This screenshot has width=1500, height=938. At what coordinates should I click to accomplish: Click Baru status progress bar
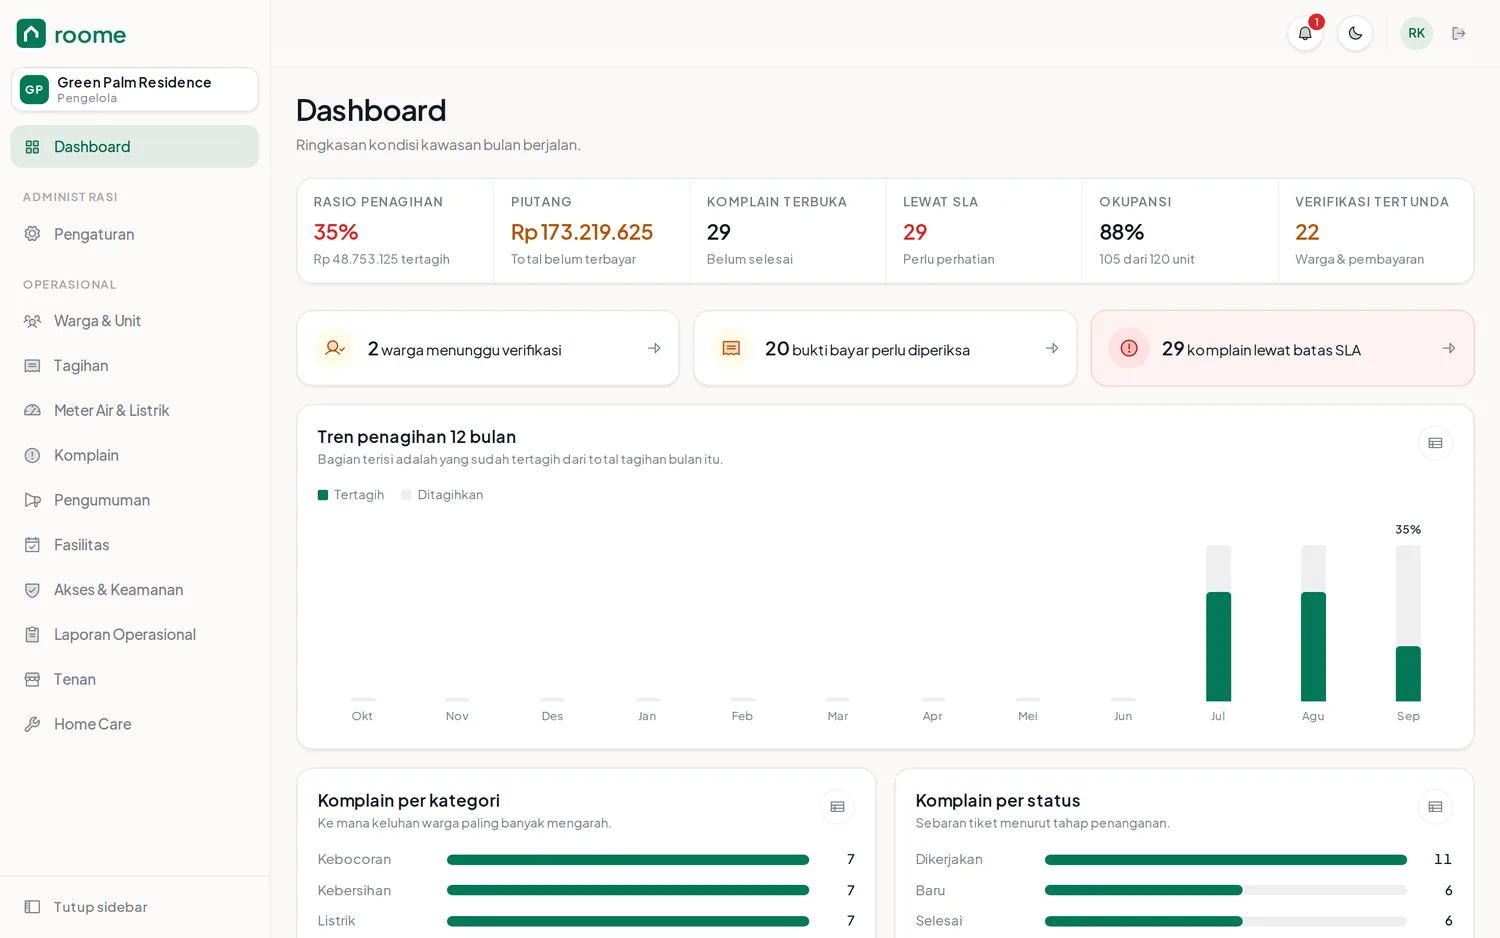pyautogui.click(x=1226, y=890)
